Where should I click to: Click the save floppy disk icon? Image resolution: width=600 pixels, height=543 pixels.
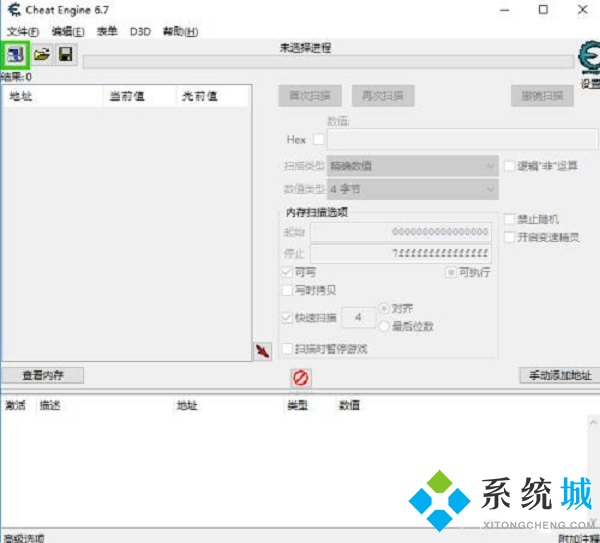point(66,55)
